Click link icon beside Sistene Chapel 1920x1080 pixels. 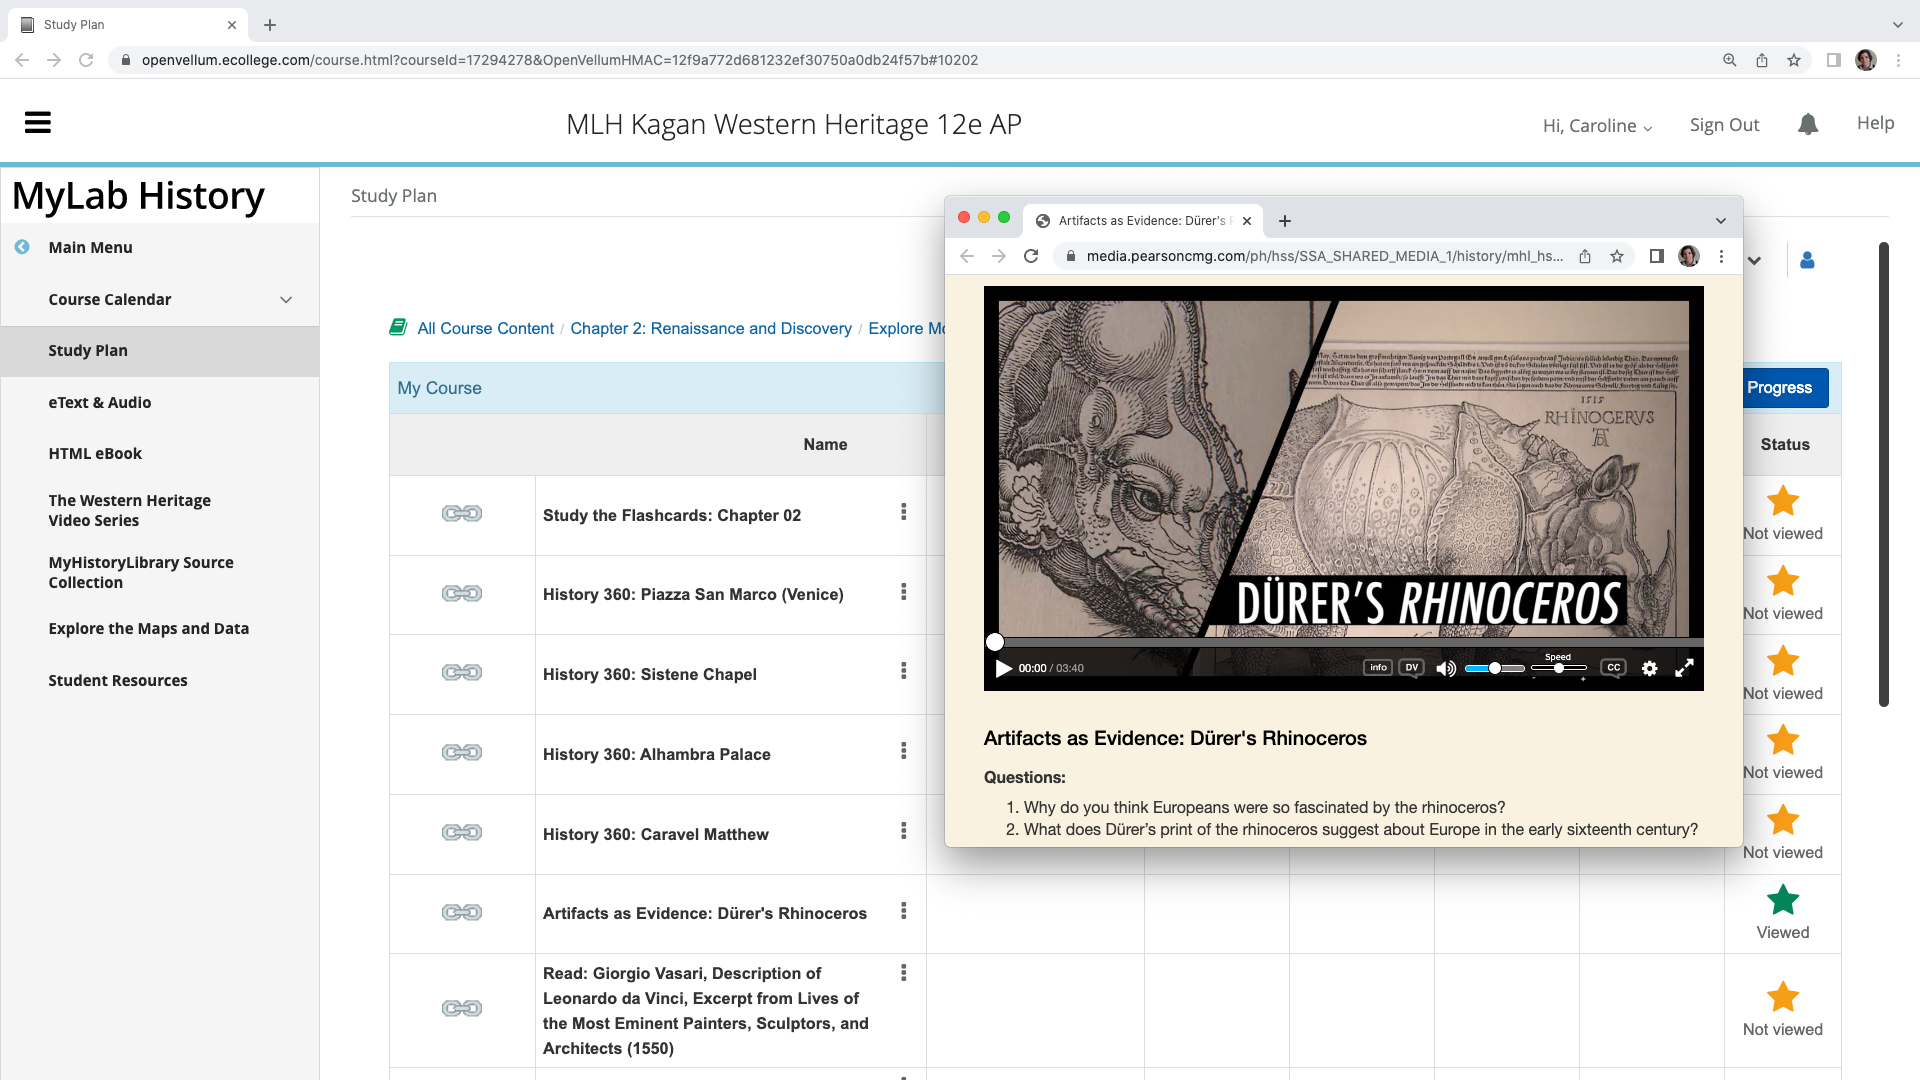tap(462, 673)
